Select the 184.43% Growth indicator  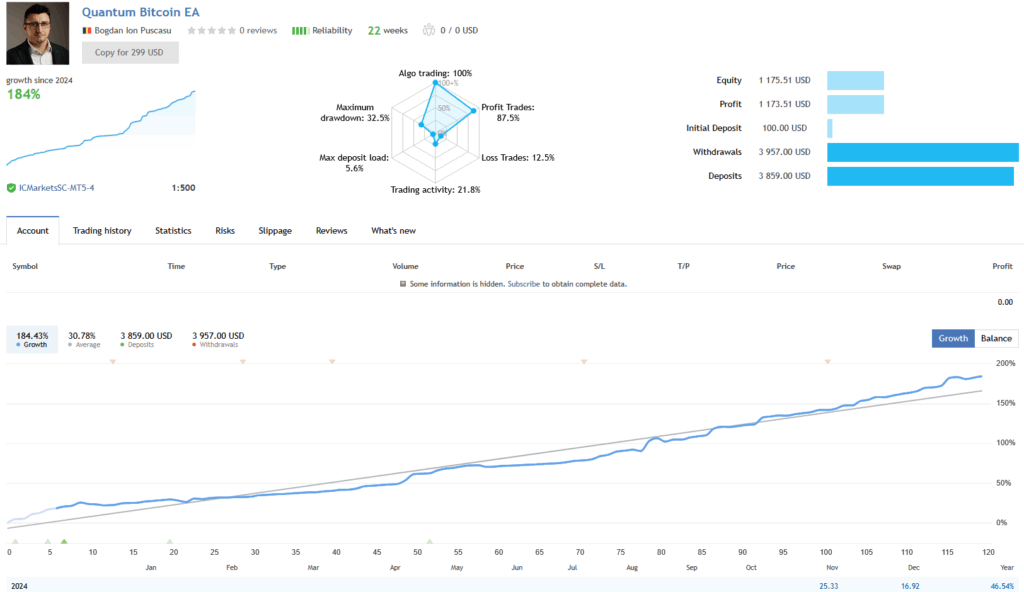point(32,339)
